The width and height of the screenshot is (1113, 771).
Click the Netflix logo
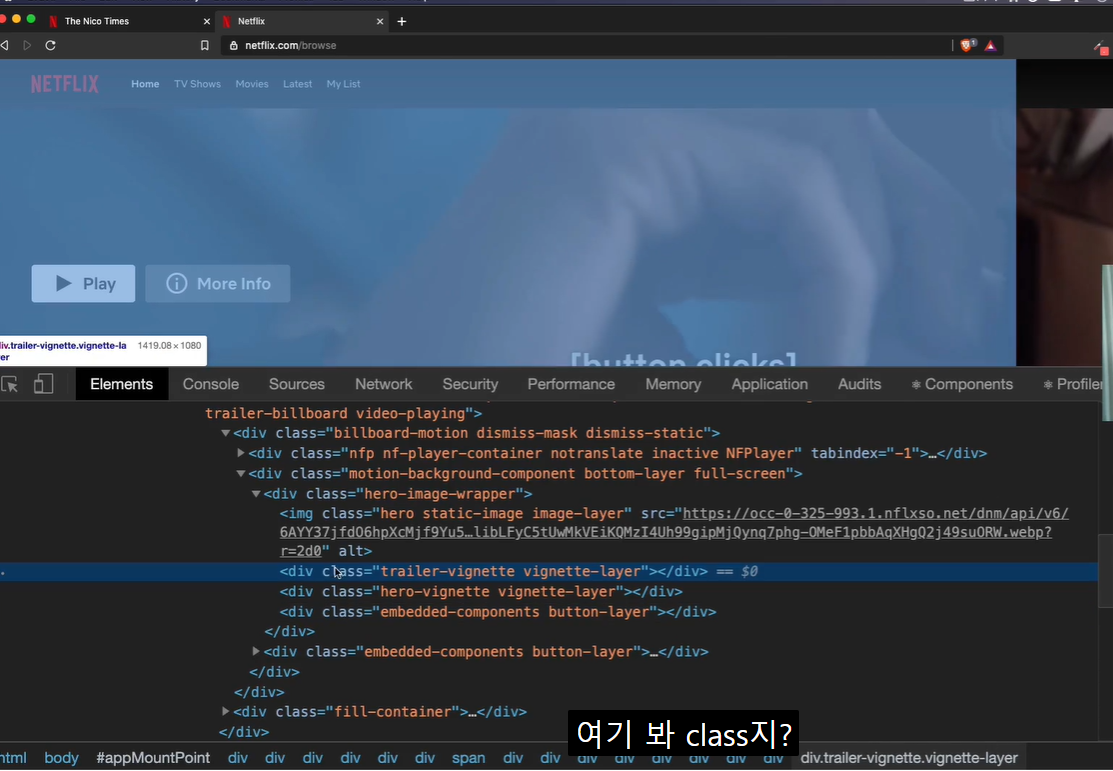[65, 84]
